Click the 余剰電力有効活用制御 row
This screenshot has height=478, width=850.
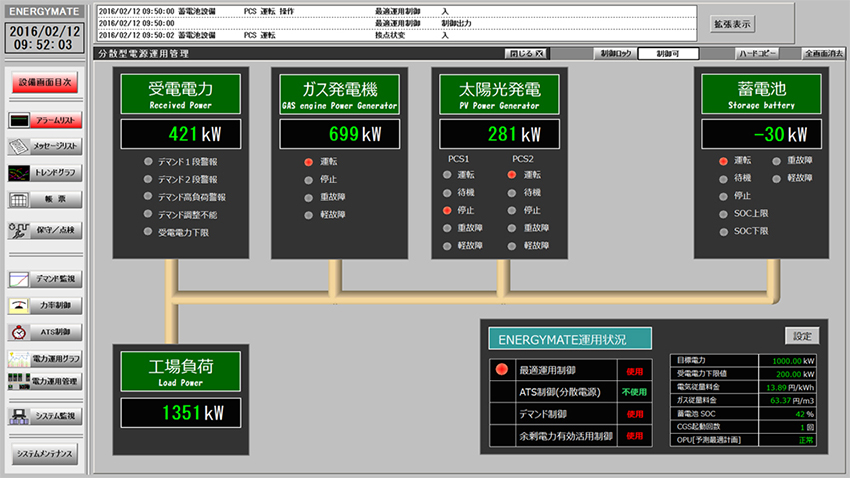click(x=570, y=436)
